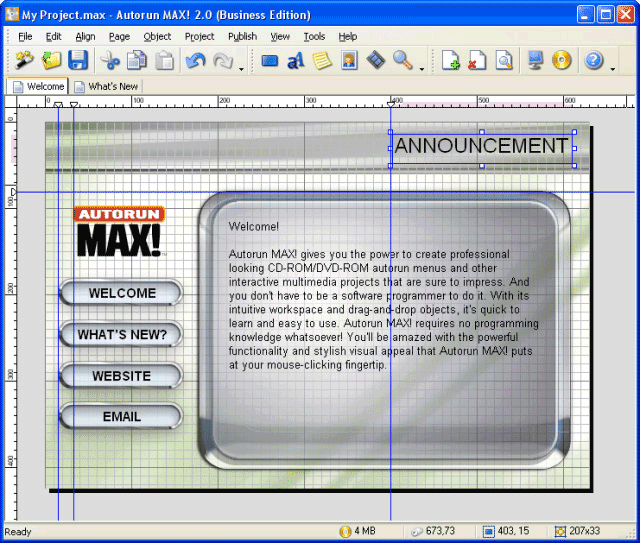640x543 pixels.
Task: Preview project monitor icon
Action: [x=535, y=60]
